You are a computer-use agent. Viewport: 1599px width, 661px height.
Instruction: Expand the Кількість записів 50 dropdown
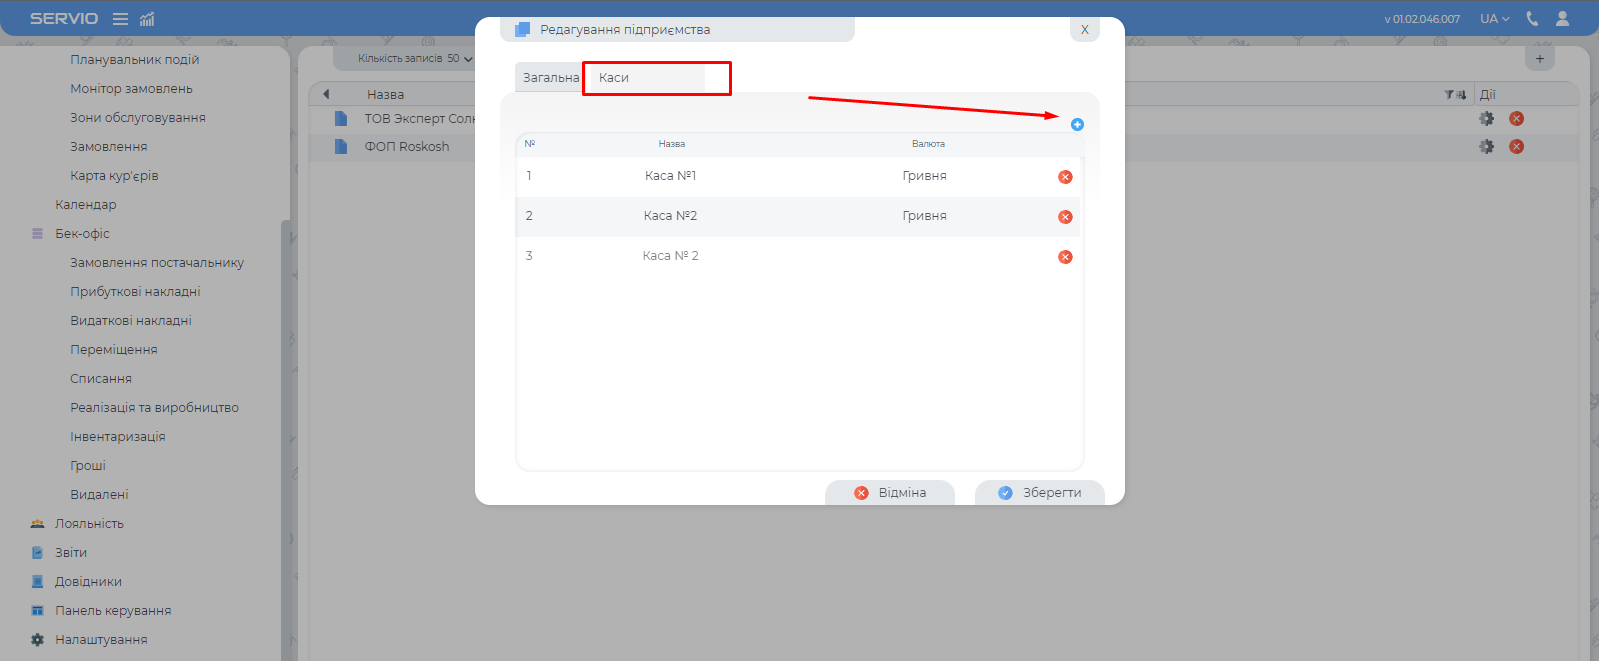tap(415, 59)
